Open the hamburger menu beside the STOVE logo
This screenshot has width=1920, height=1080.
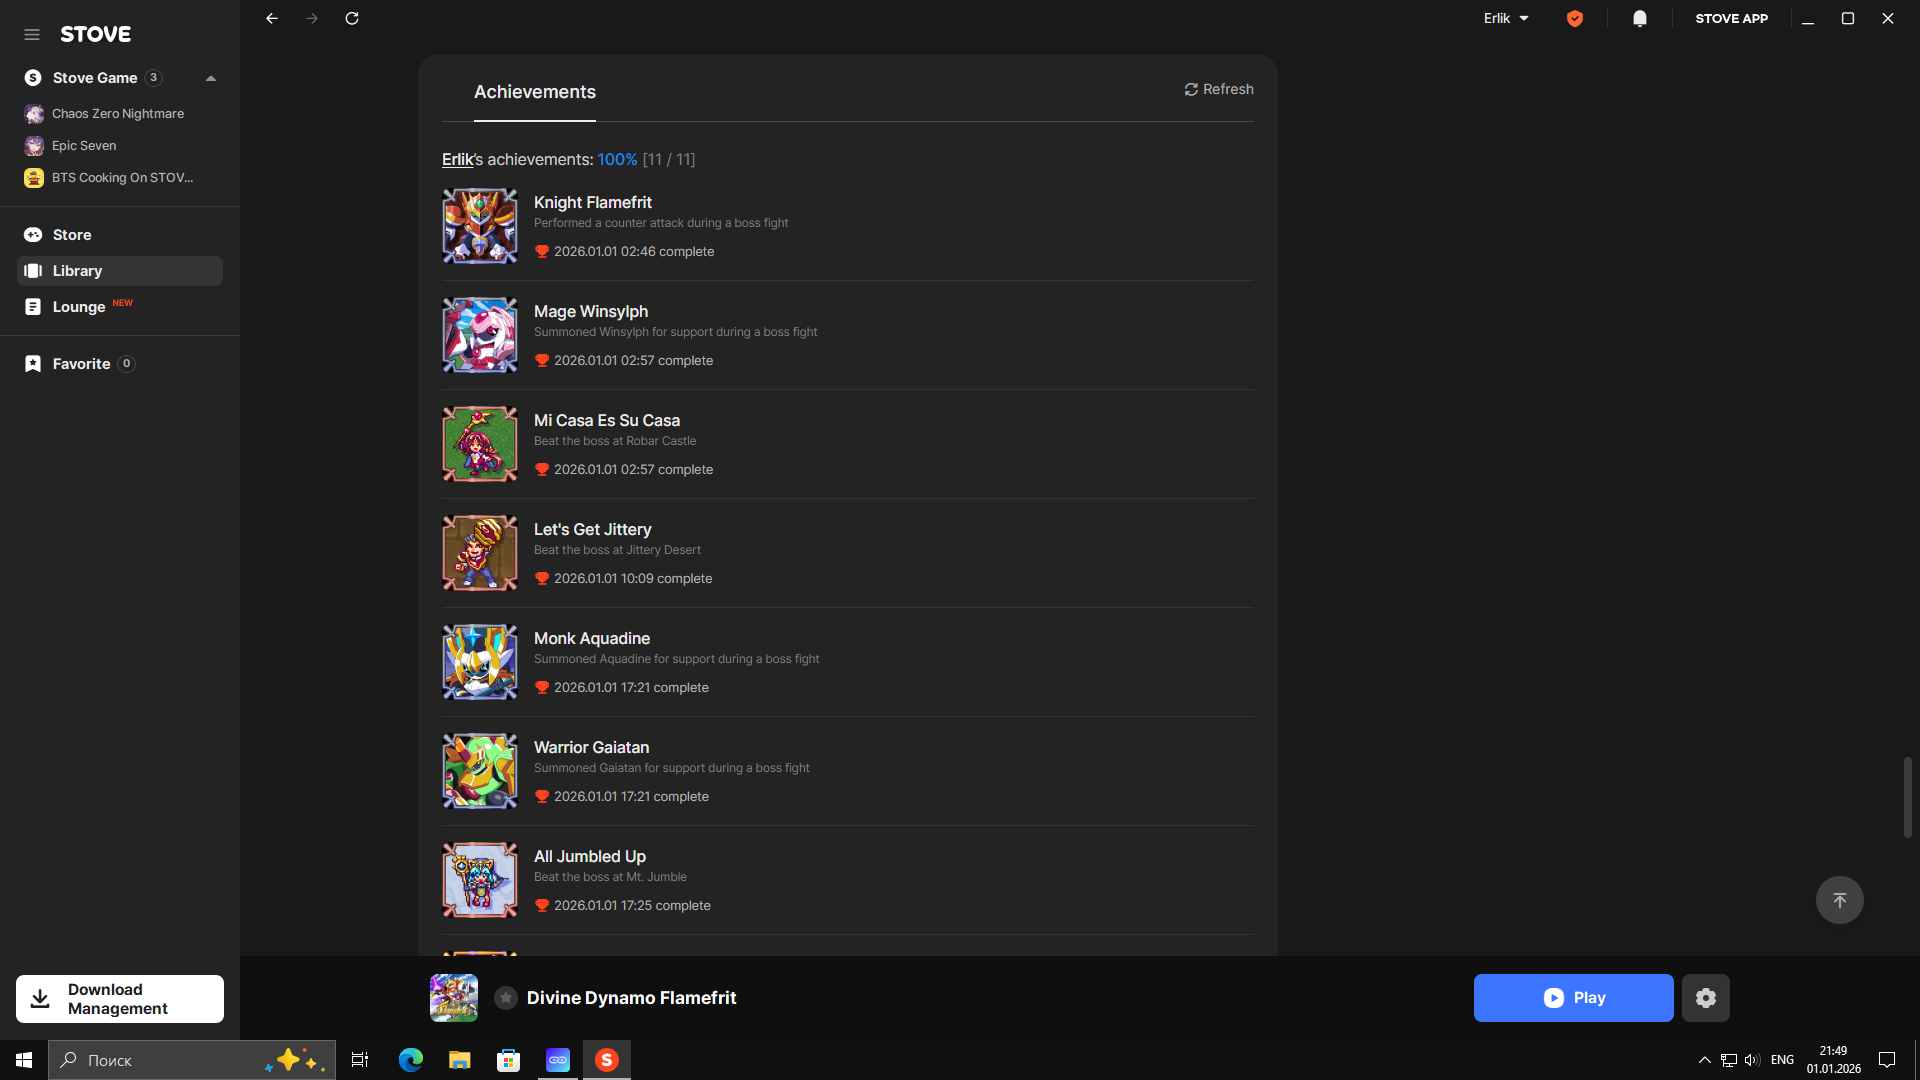pyautogui.click(x=32, y=34)
